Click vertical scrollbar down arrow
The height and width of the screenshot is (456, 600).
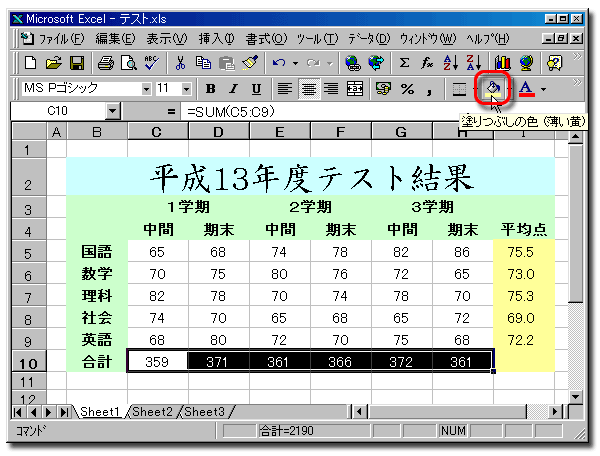pyautogui.click(x=576, y=396)
